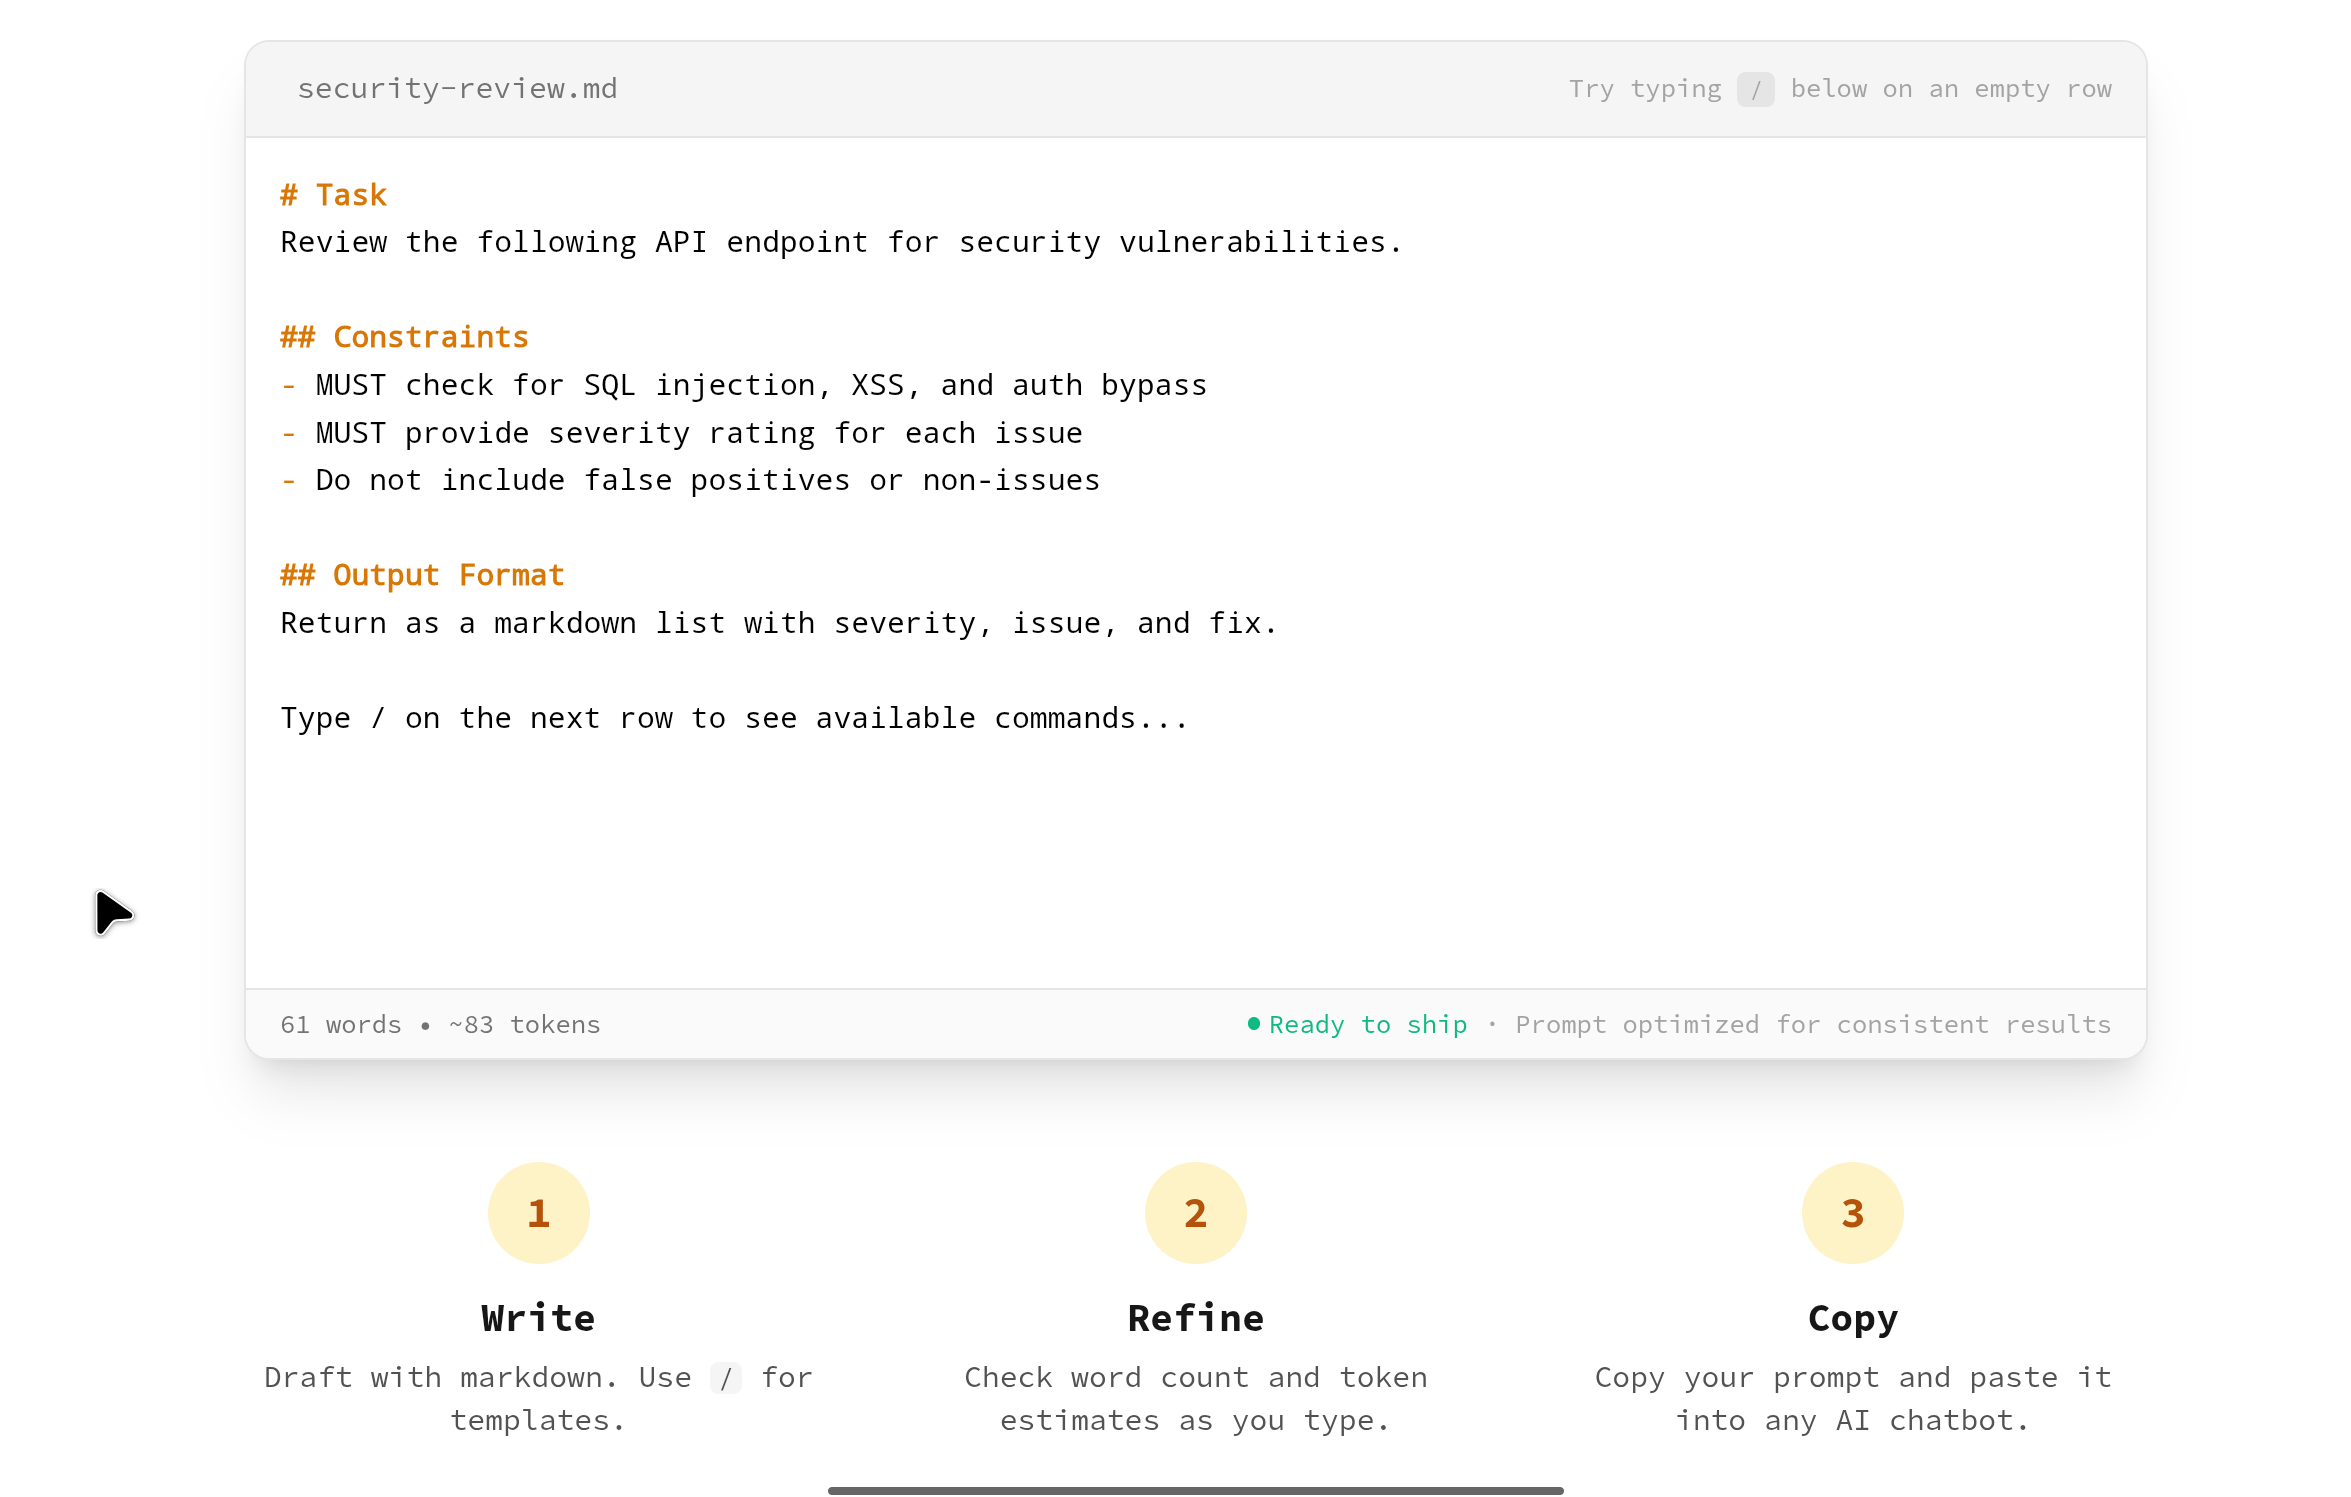Click the '~83 tokens' estimate
This screenshot has width=2351, height=1497.
click(523, 1024)
